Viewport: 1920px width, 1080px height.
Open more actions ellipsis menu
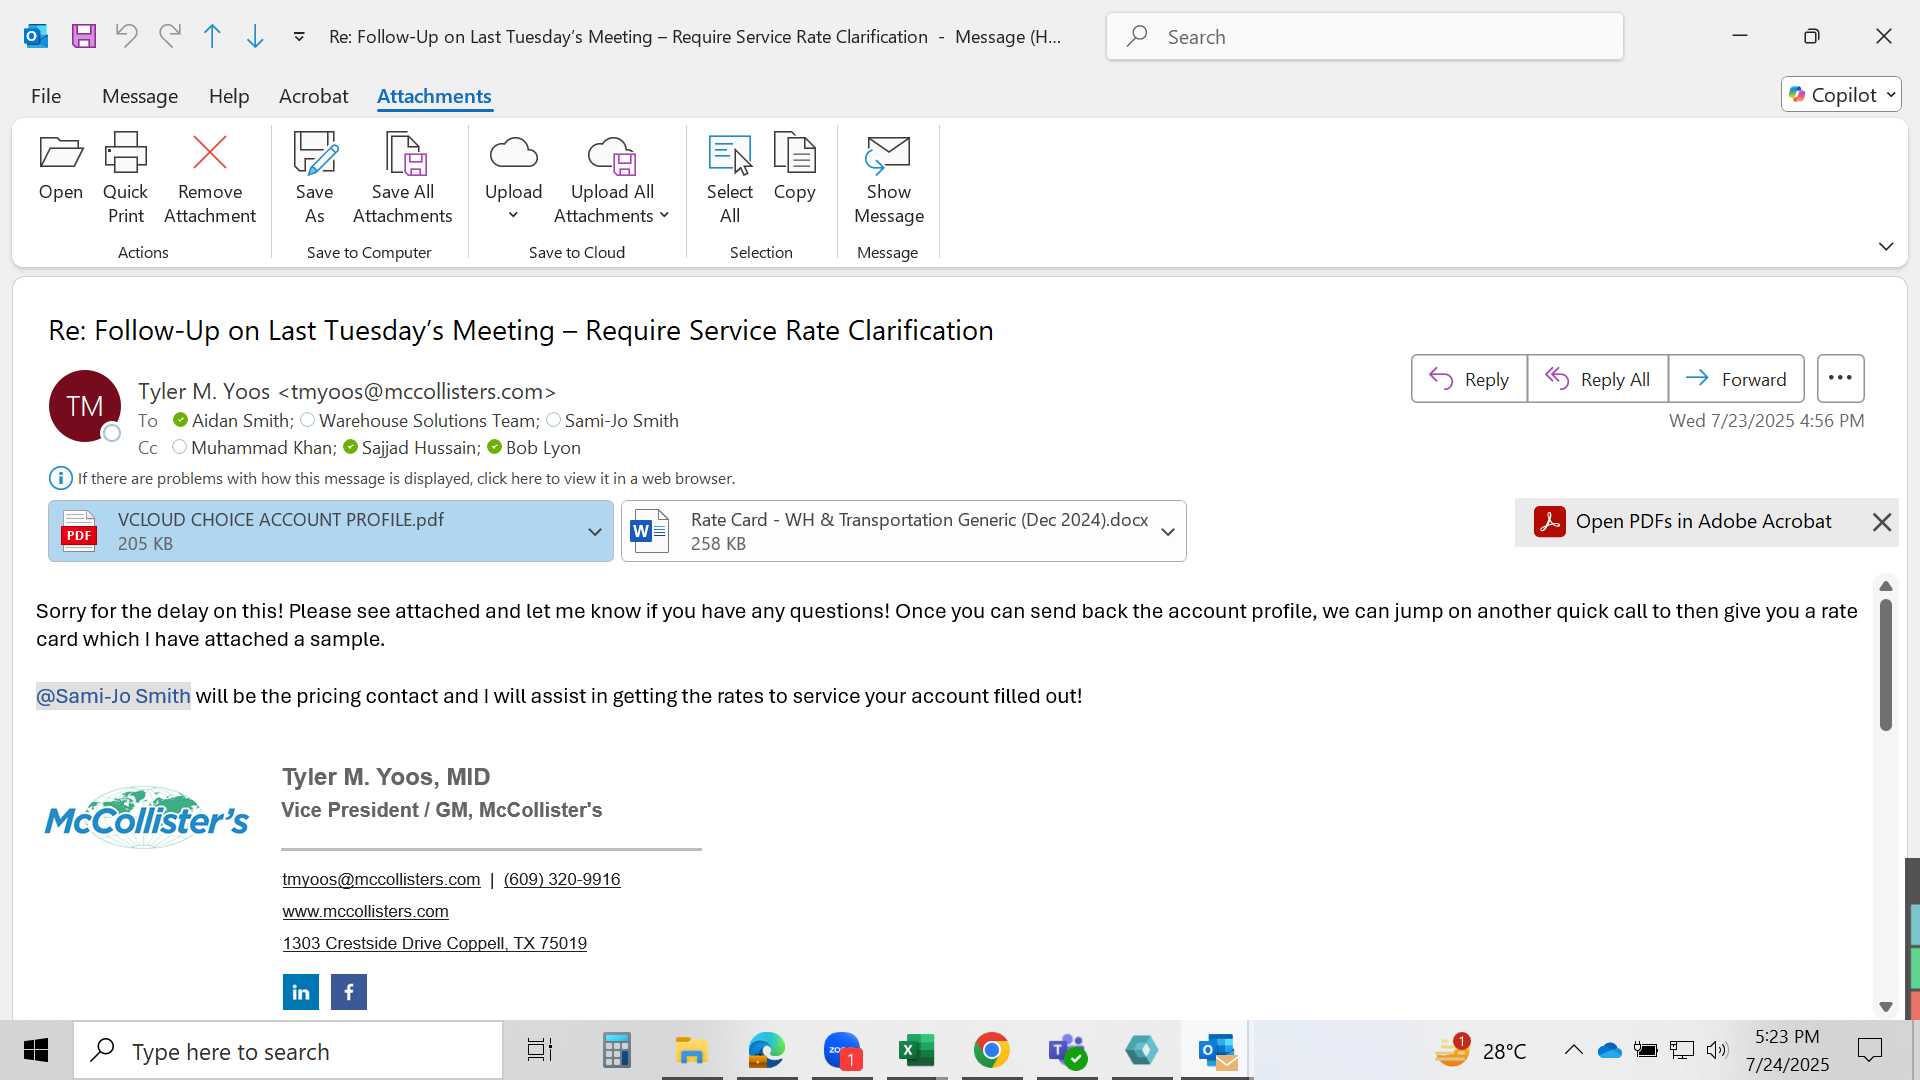[1841, 379]
